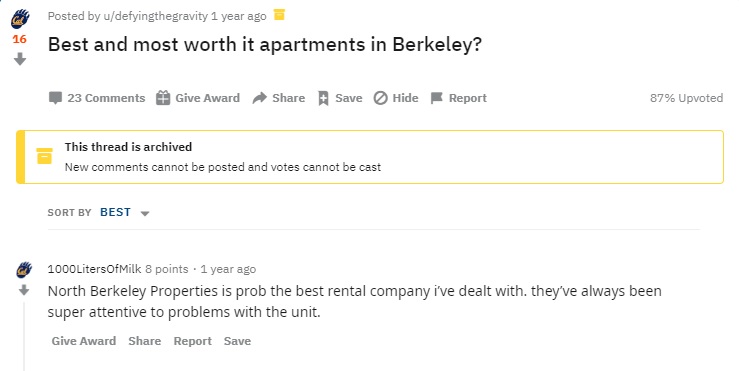Downvote the Berkeley apartments post

pos(20,59)
